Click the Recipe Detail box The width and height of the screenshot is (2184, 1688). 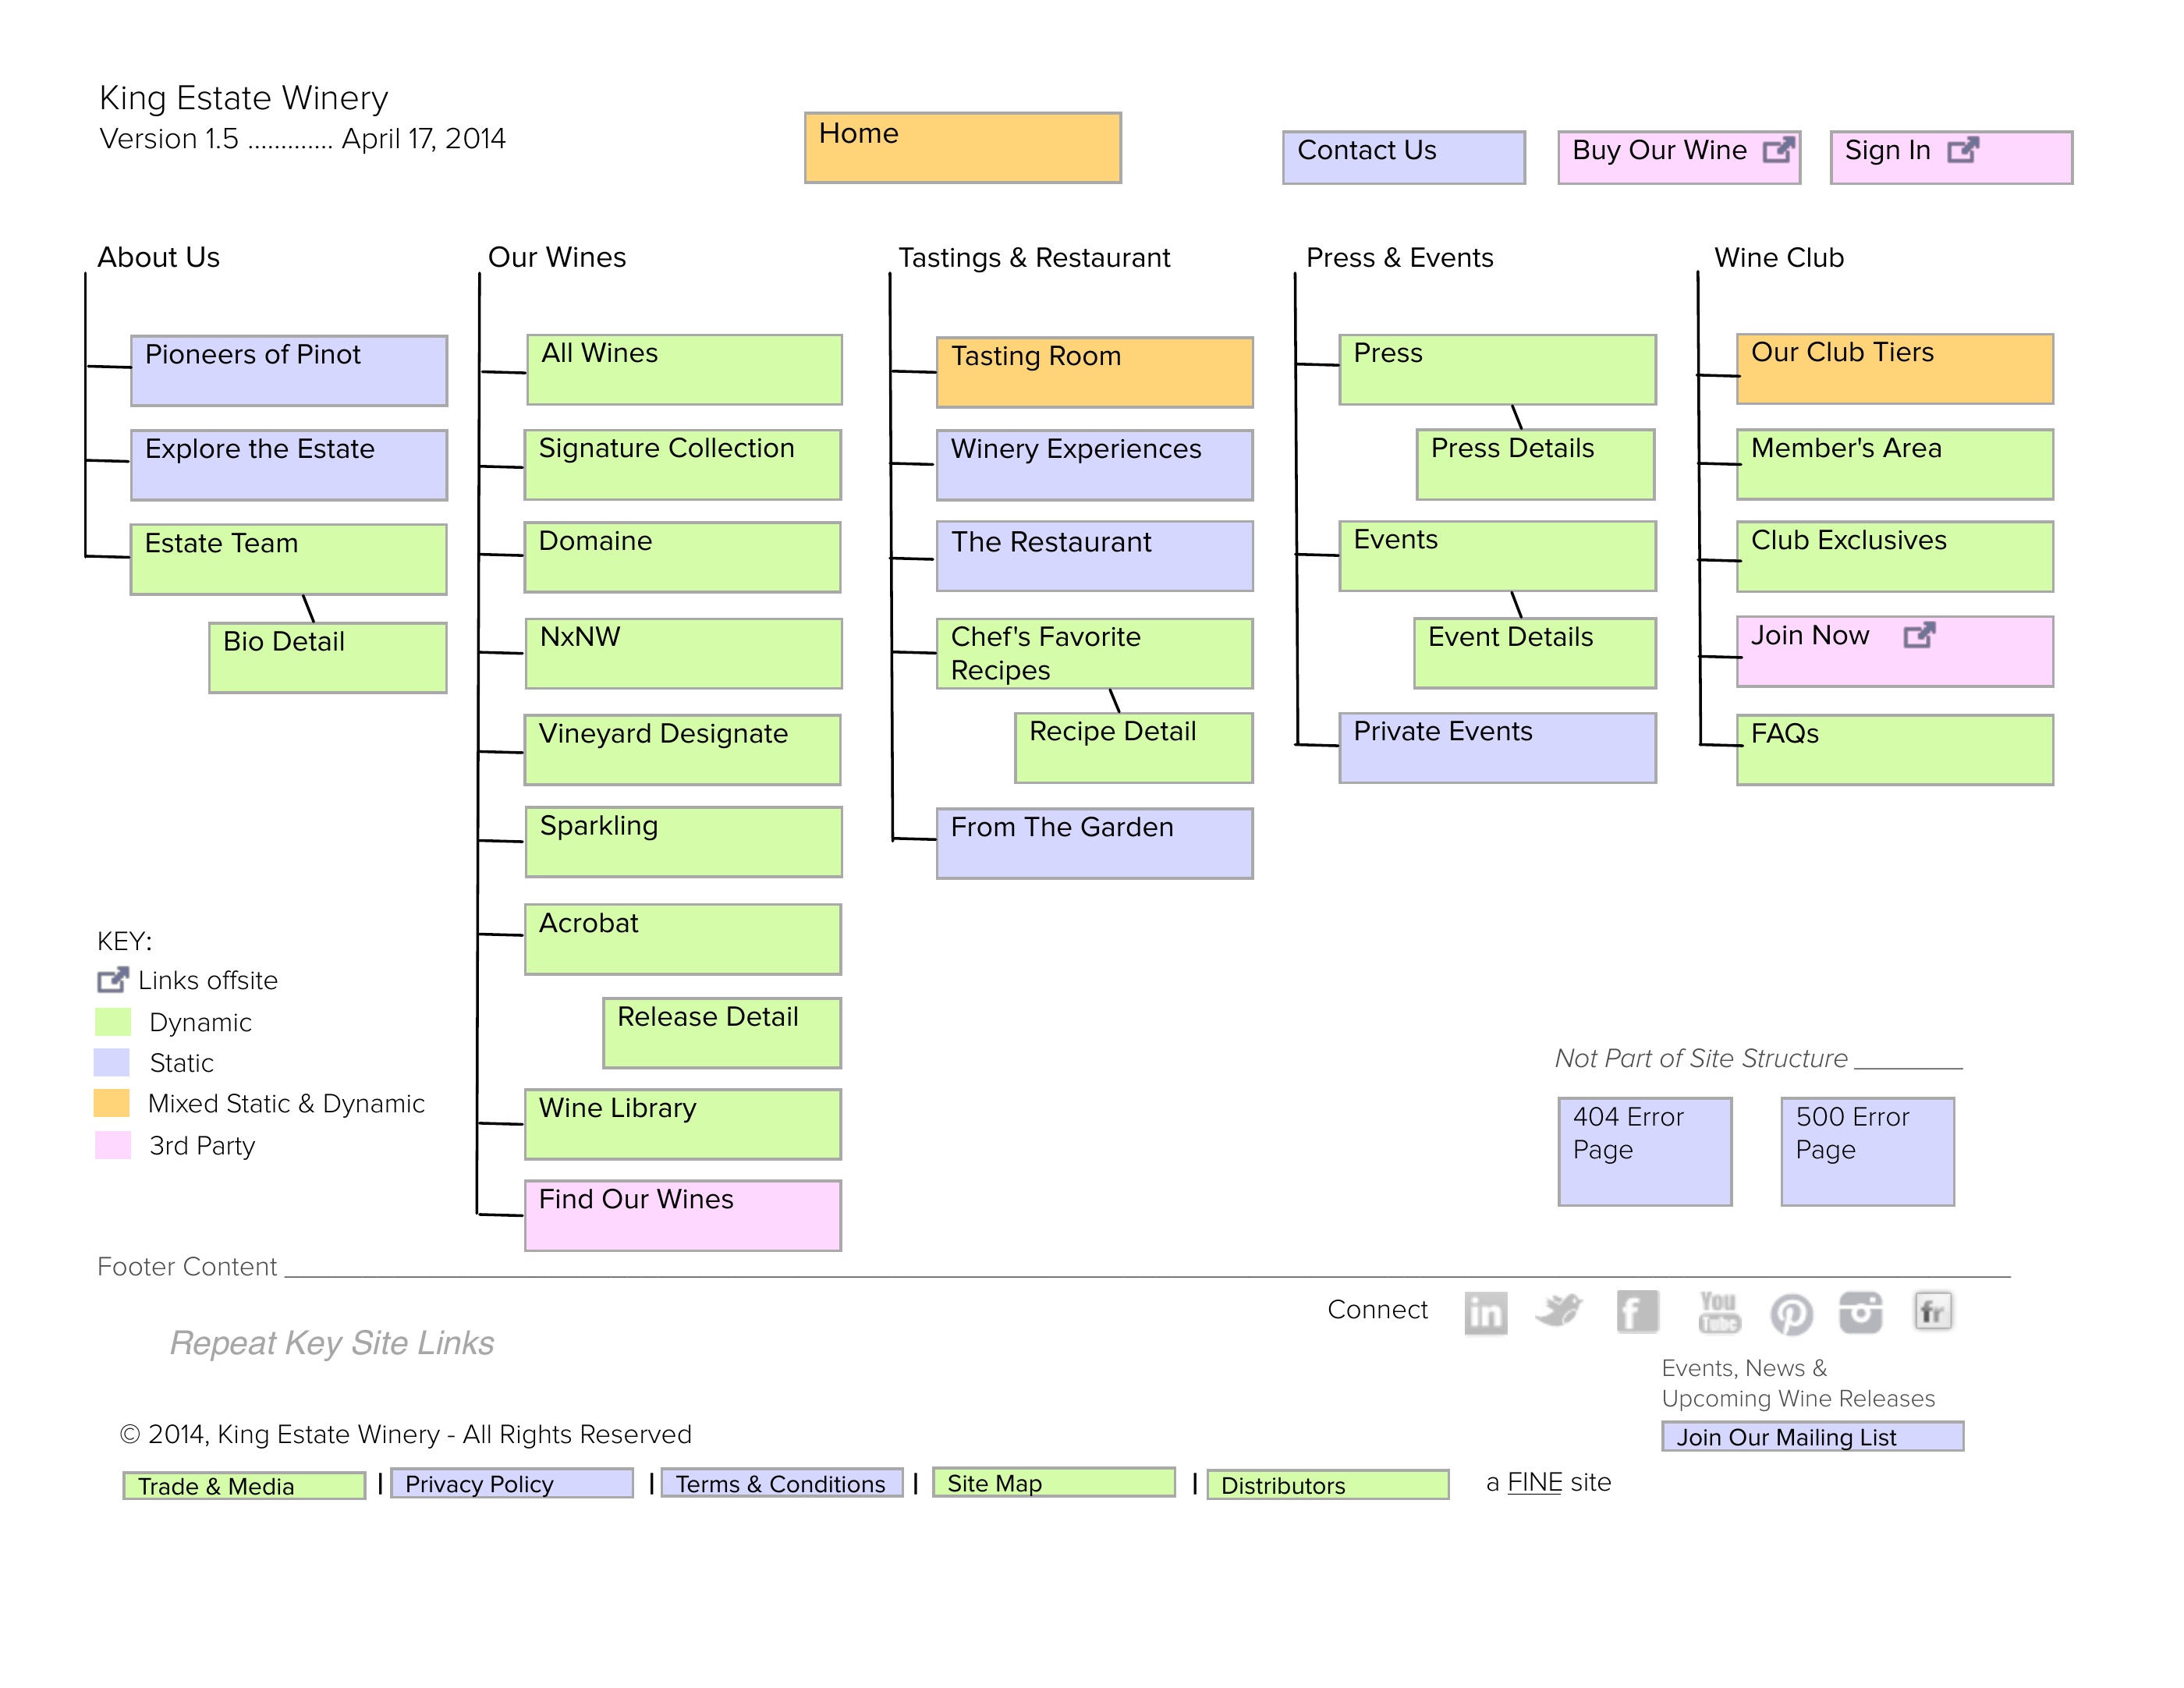pos(1134,748)
